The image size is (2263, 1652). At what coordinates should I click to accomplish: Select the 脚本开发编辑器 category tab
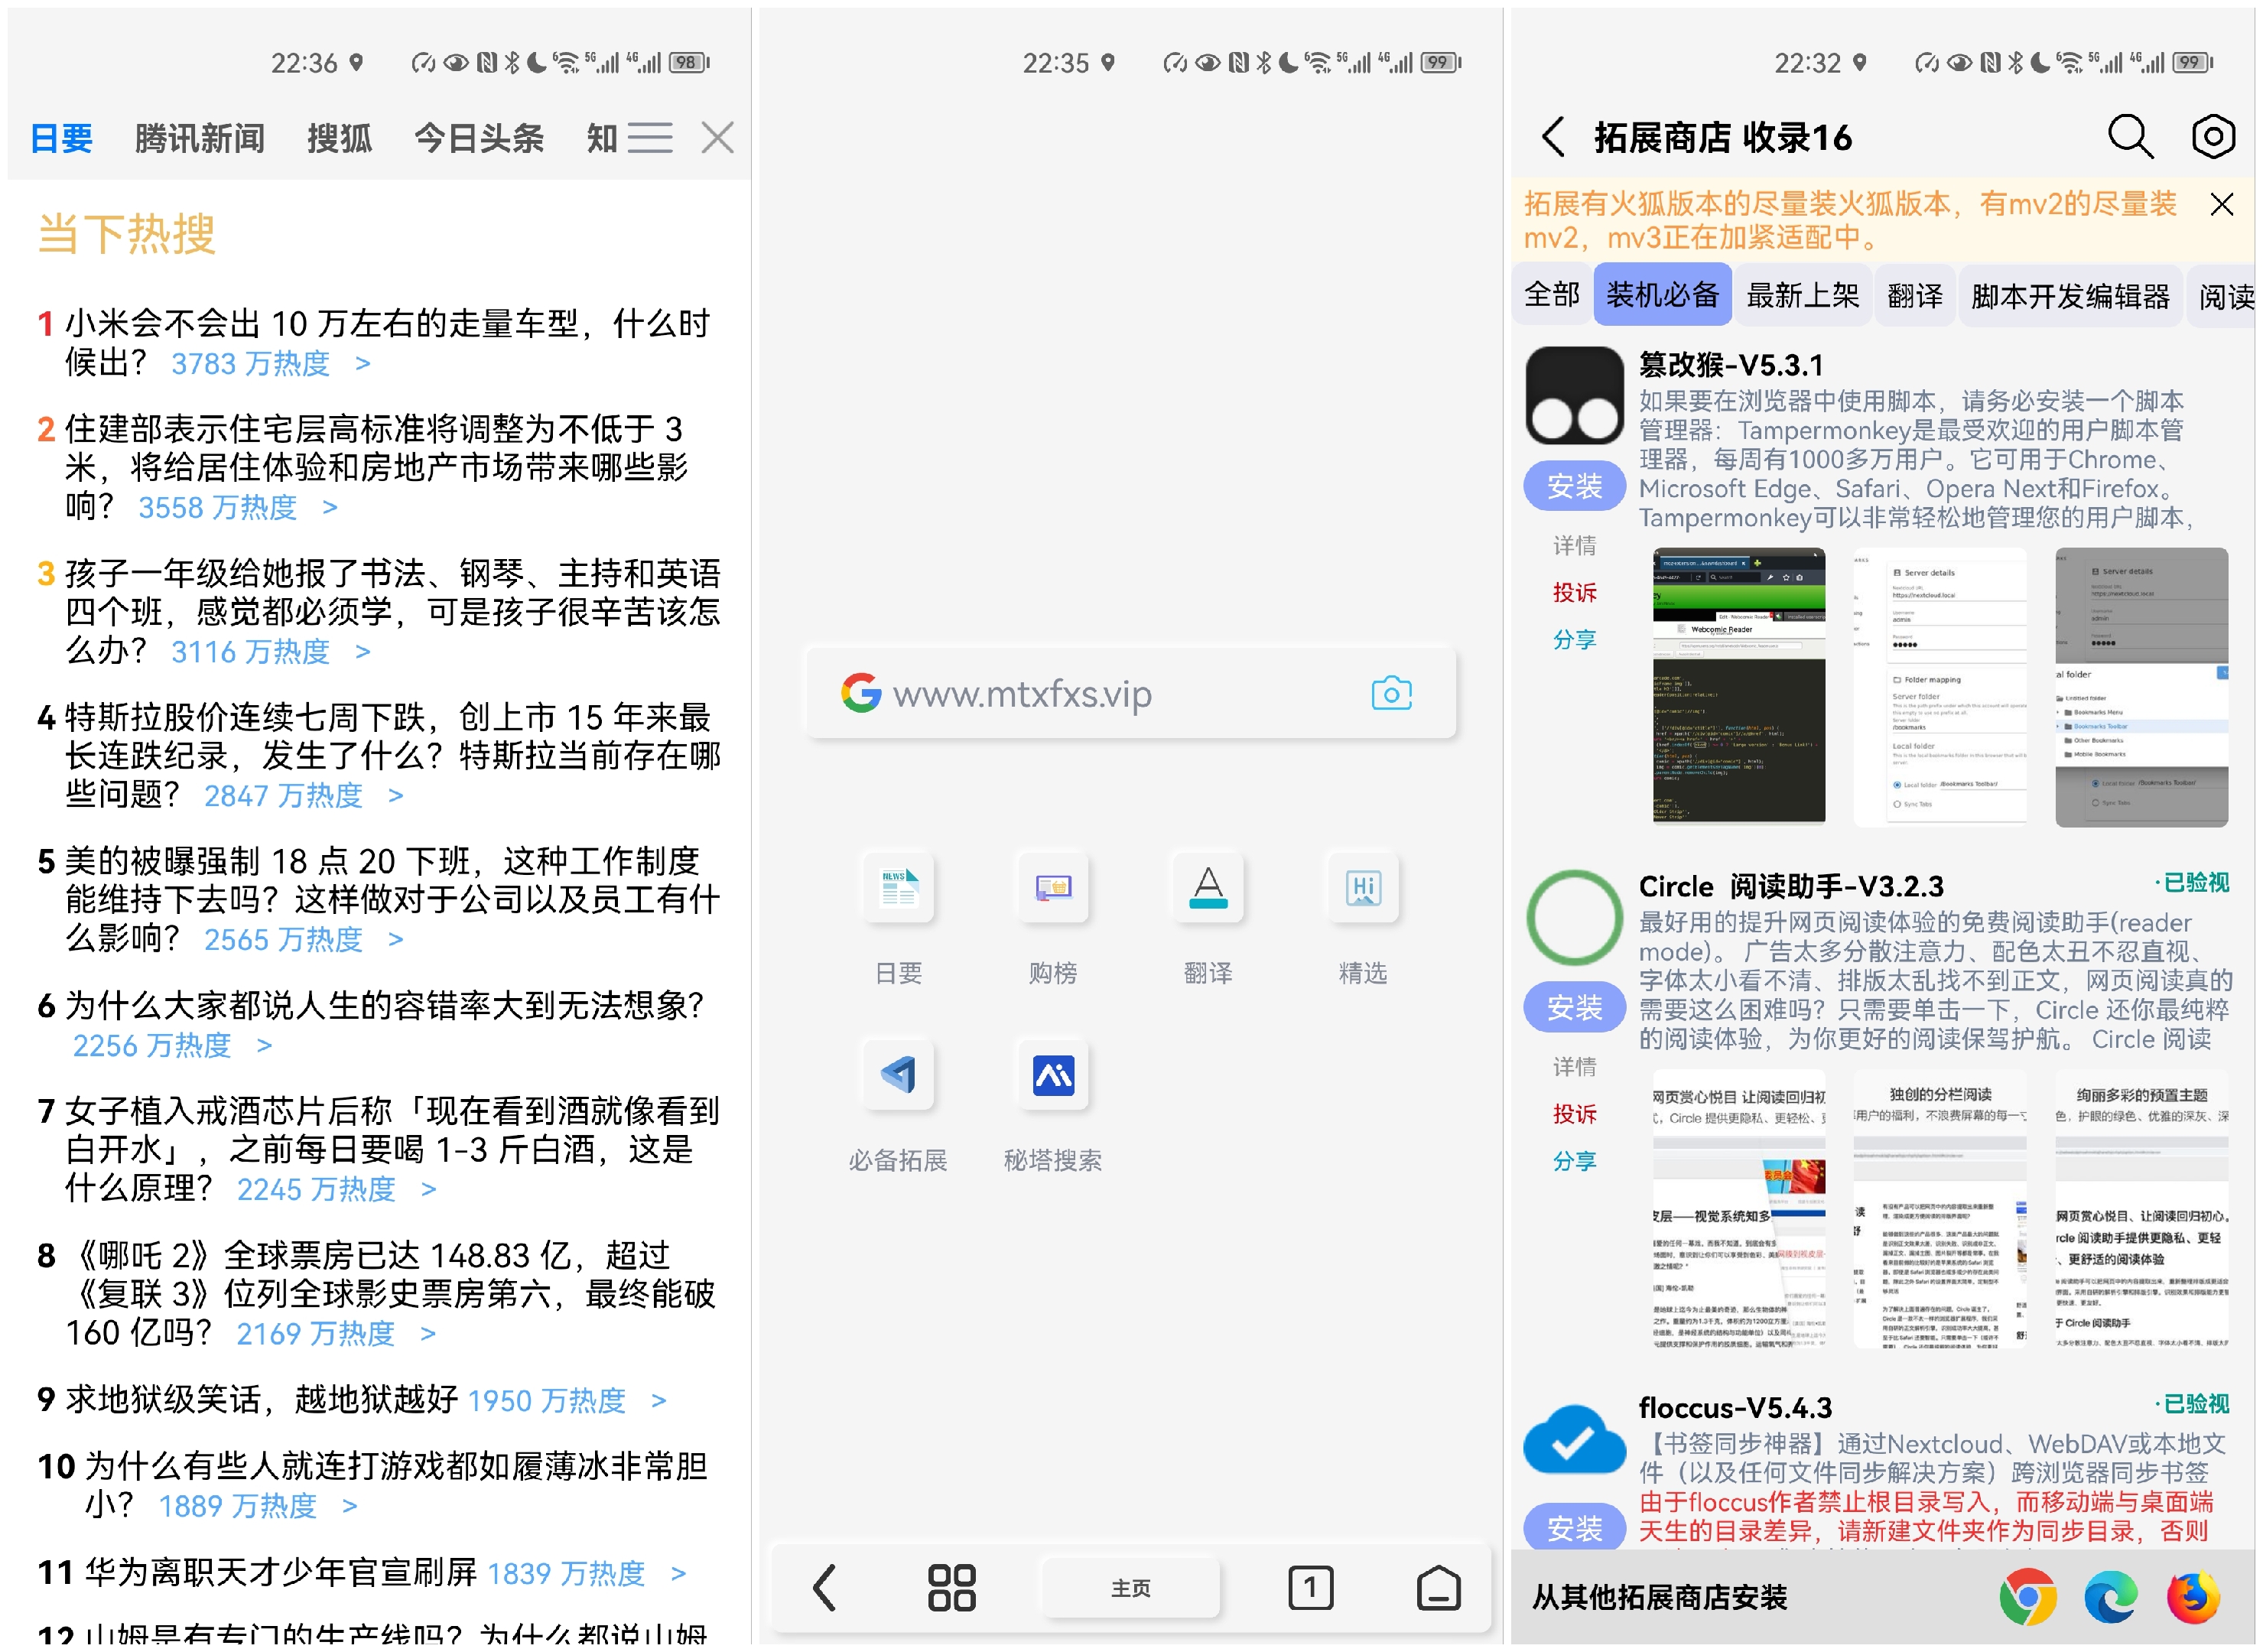[x=2070, y=295]
